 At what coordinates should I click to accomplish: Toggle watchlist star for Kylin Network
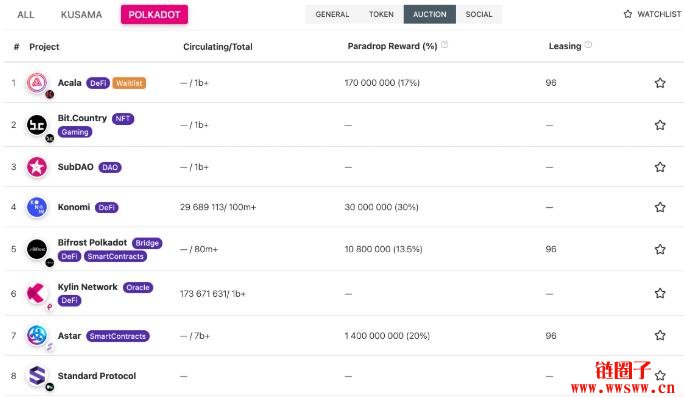(x=660, y=293)
